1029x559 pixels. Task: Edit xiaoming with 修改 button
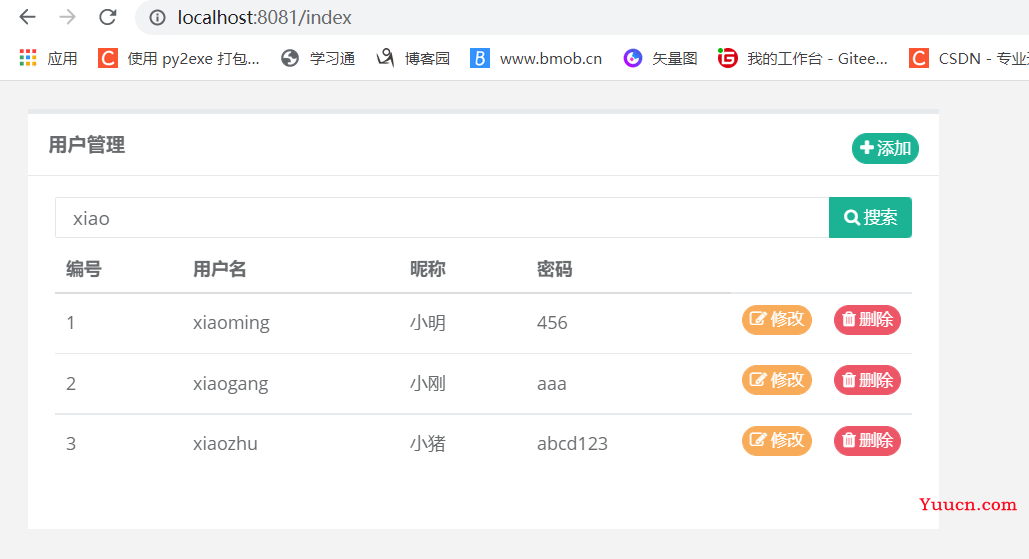(x=777, y=320)
